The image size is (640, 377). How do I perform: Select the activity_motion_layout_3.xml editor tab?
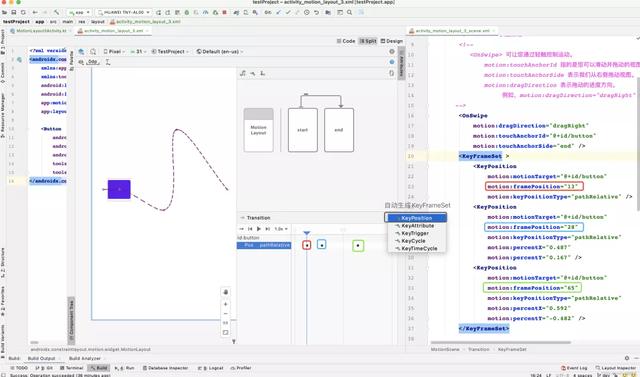tap(113, 31)
